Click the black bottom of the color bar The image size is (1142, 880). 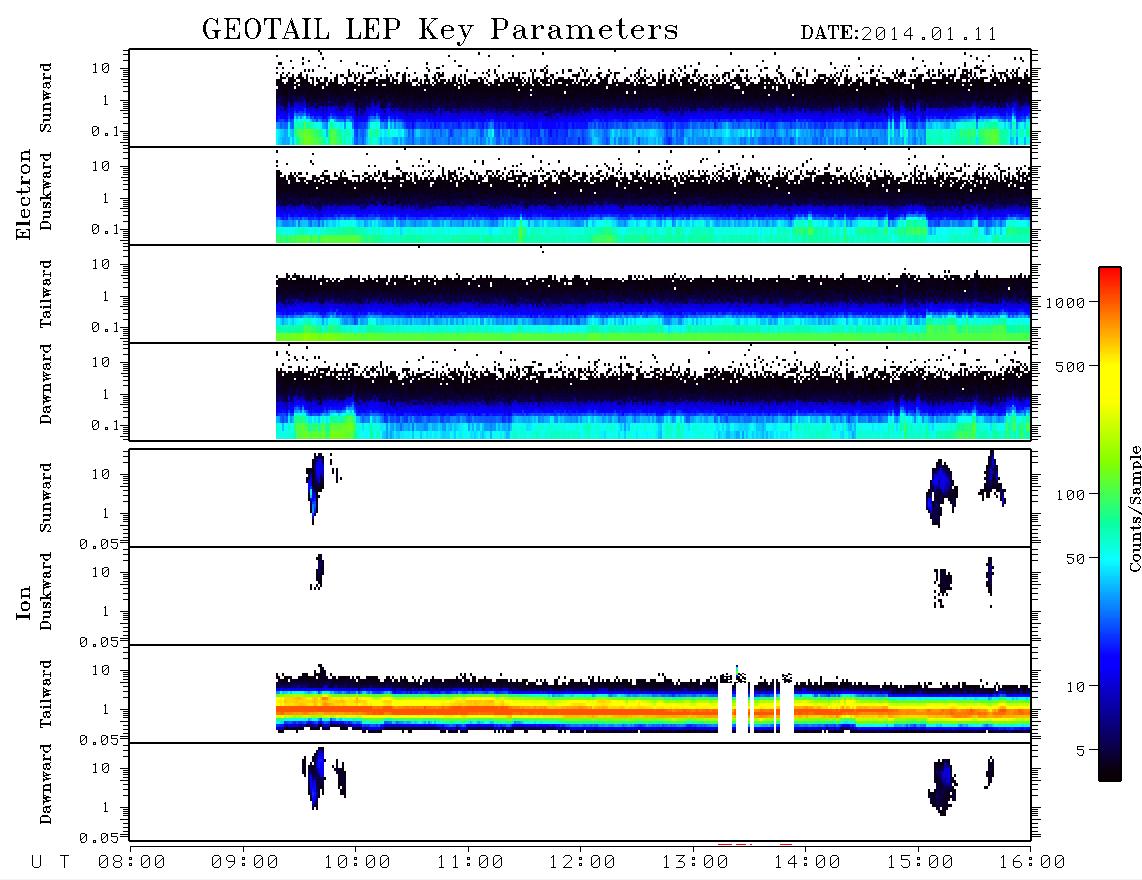(x=1110, y=769)
